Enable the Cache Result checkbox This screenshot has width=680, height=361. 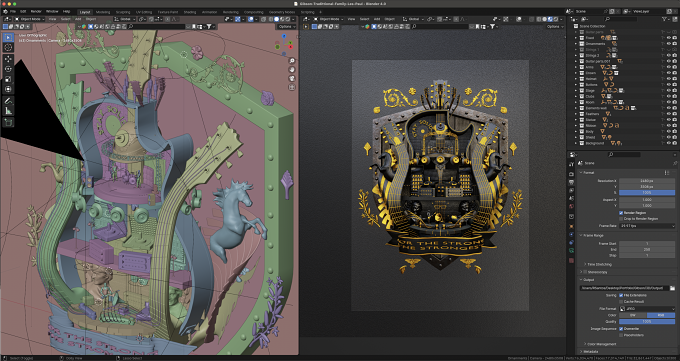[x=621, y=301]
